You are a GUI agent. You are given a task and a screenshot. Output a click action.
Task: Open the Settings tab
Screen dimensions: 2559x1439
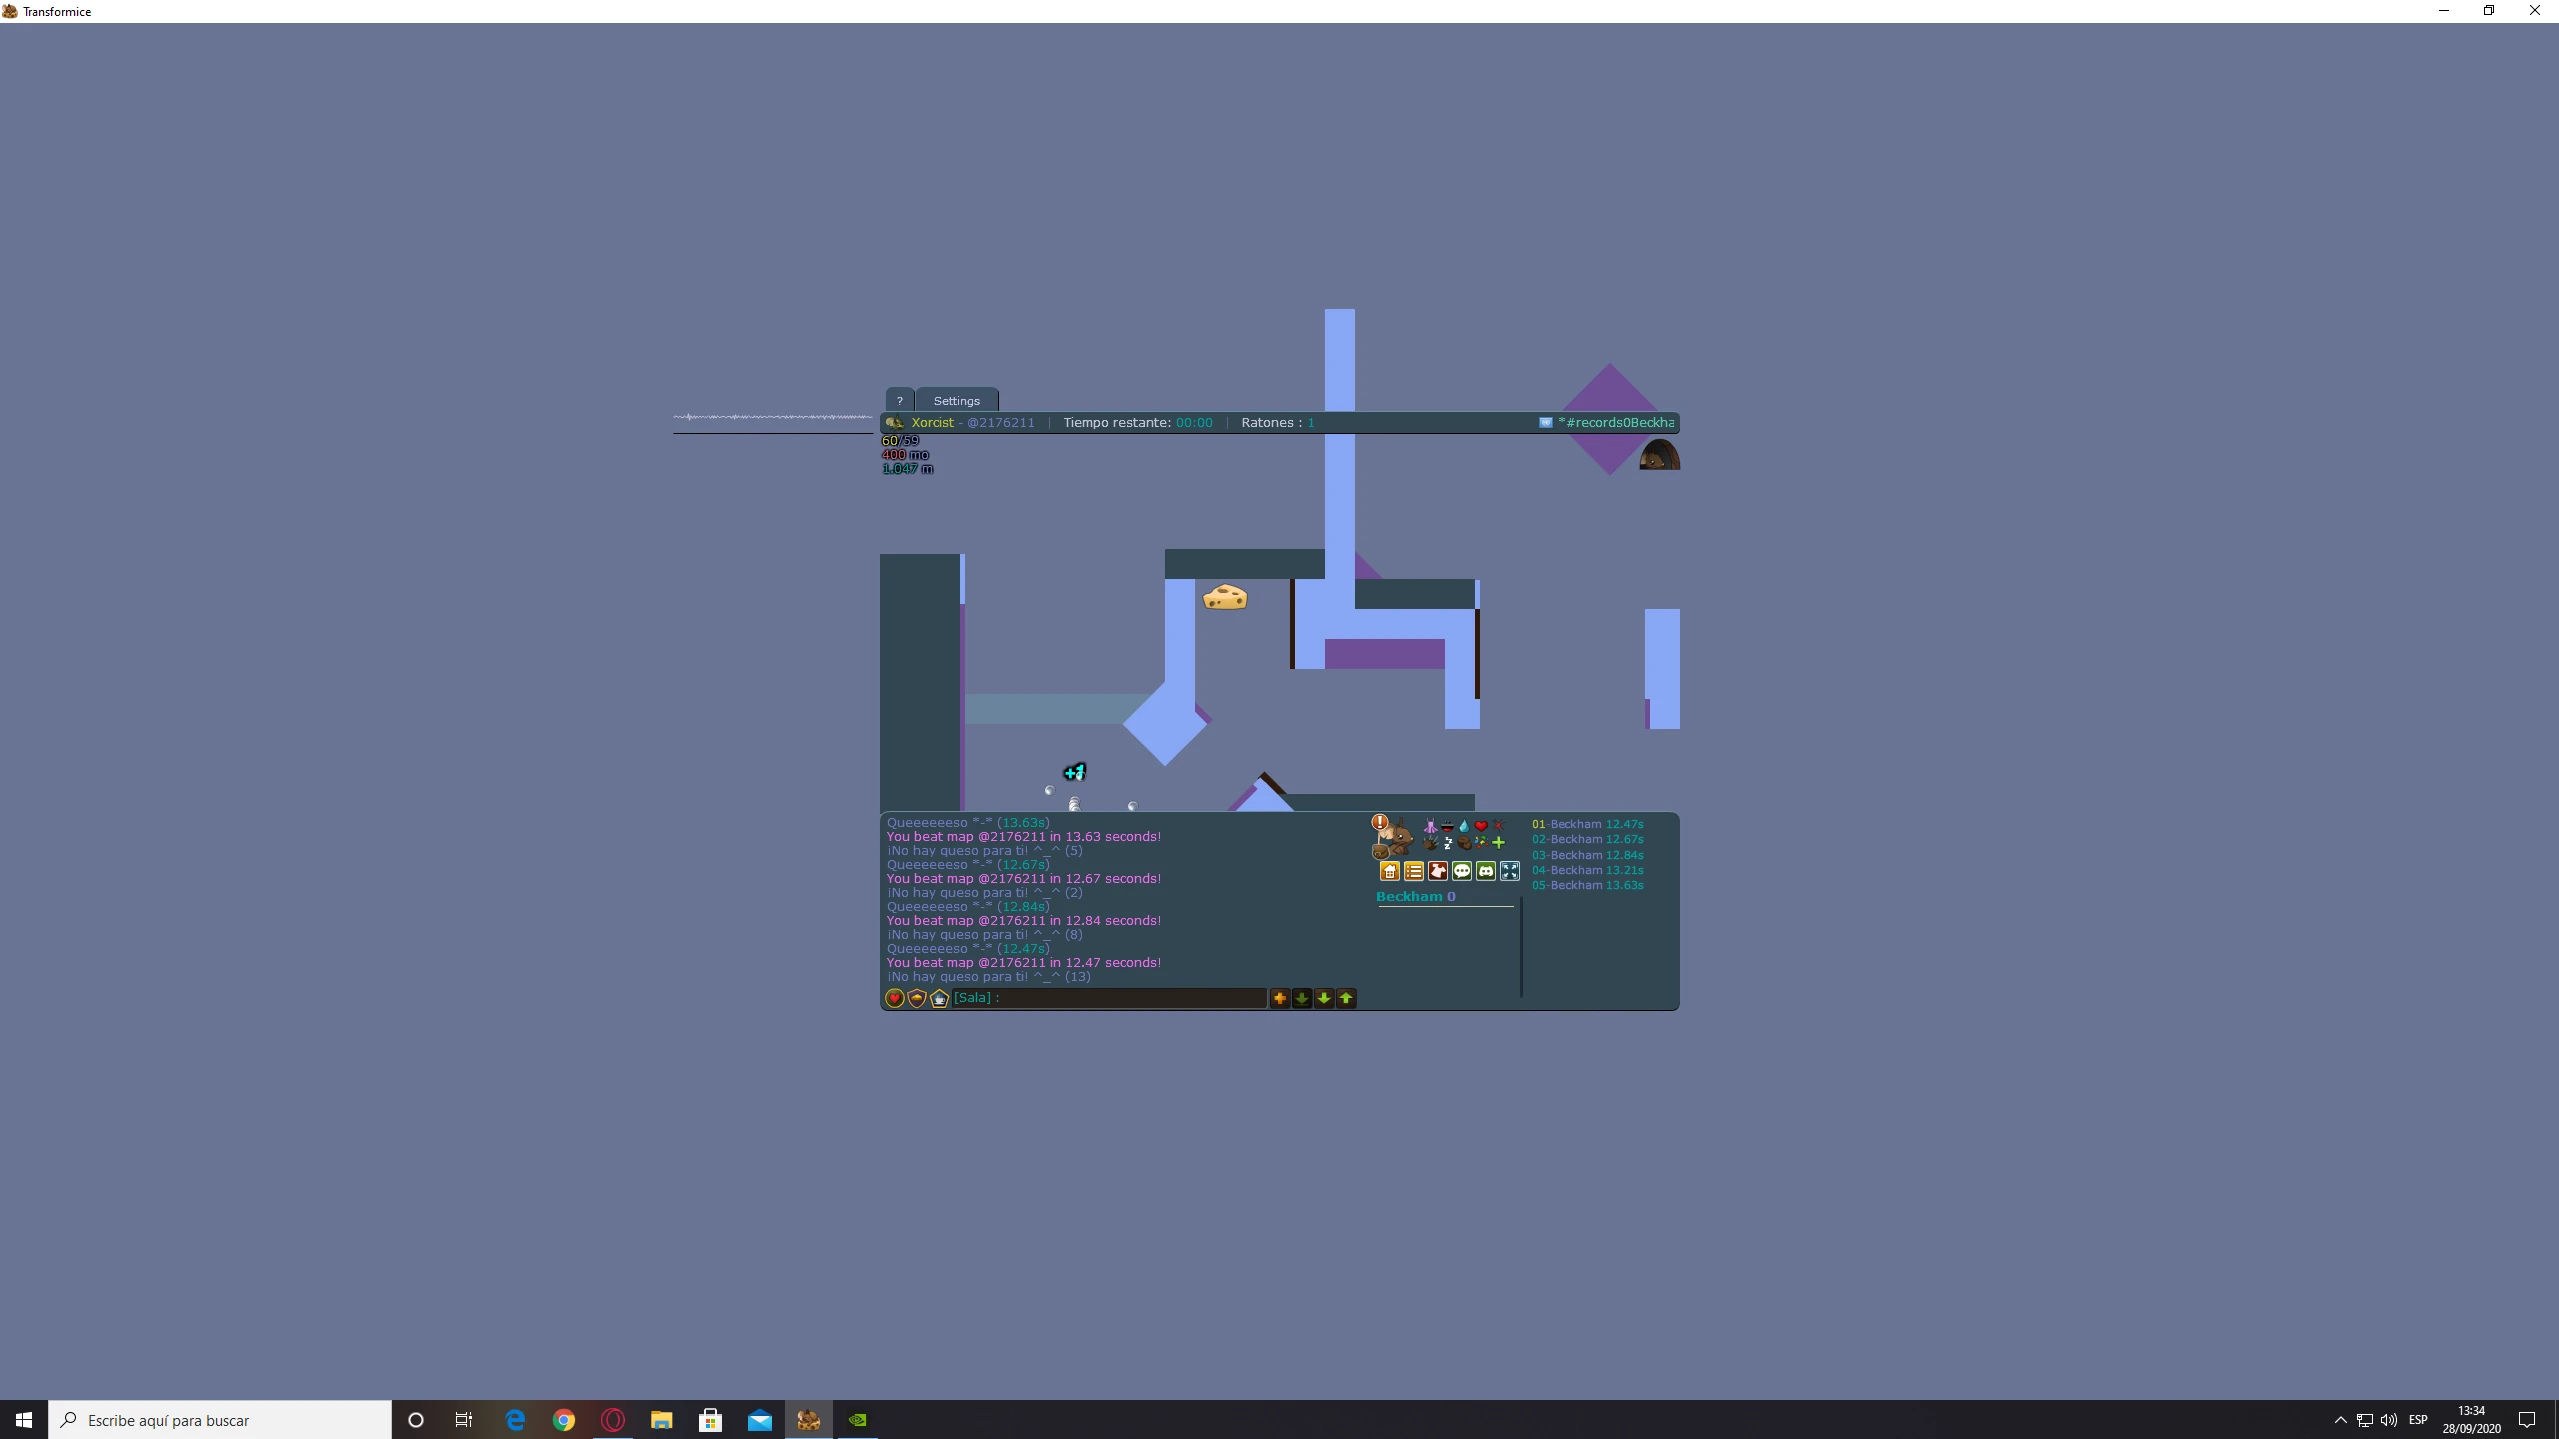click(957, 400)
